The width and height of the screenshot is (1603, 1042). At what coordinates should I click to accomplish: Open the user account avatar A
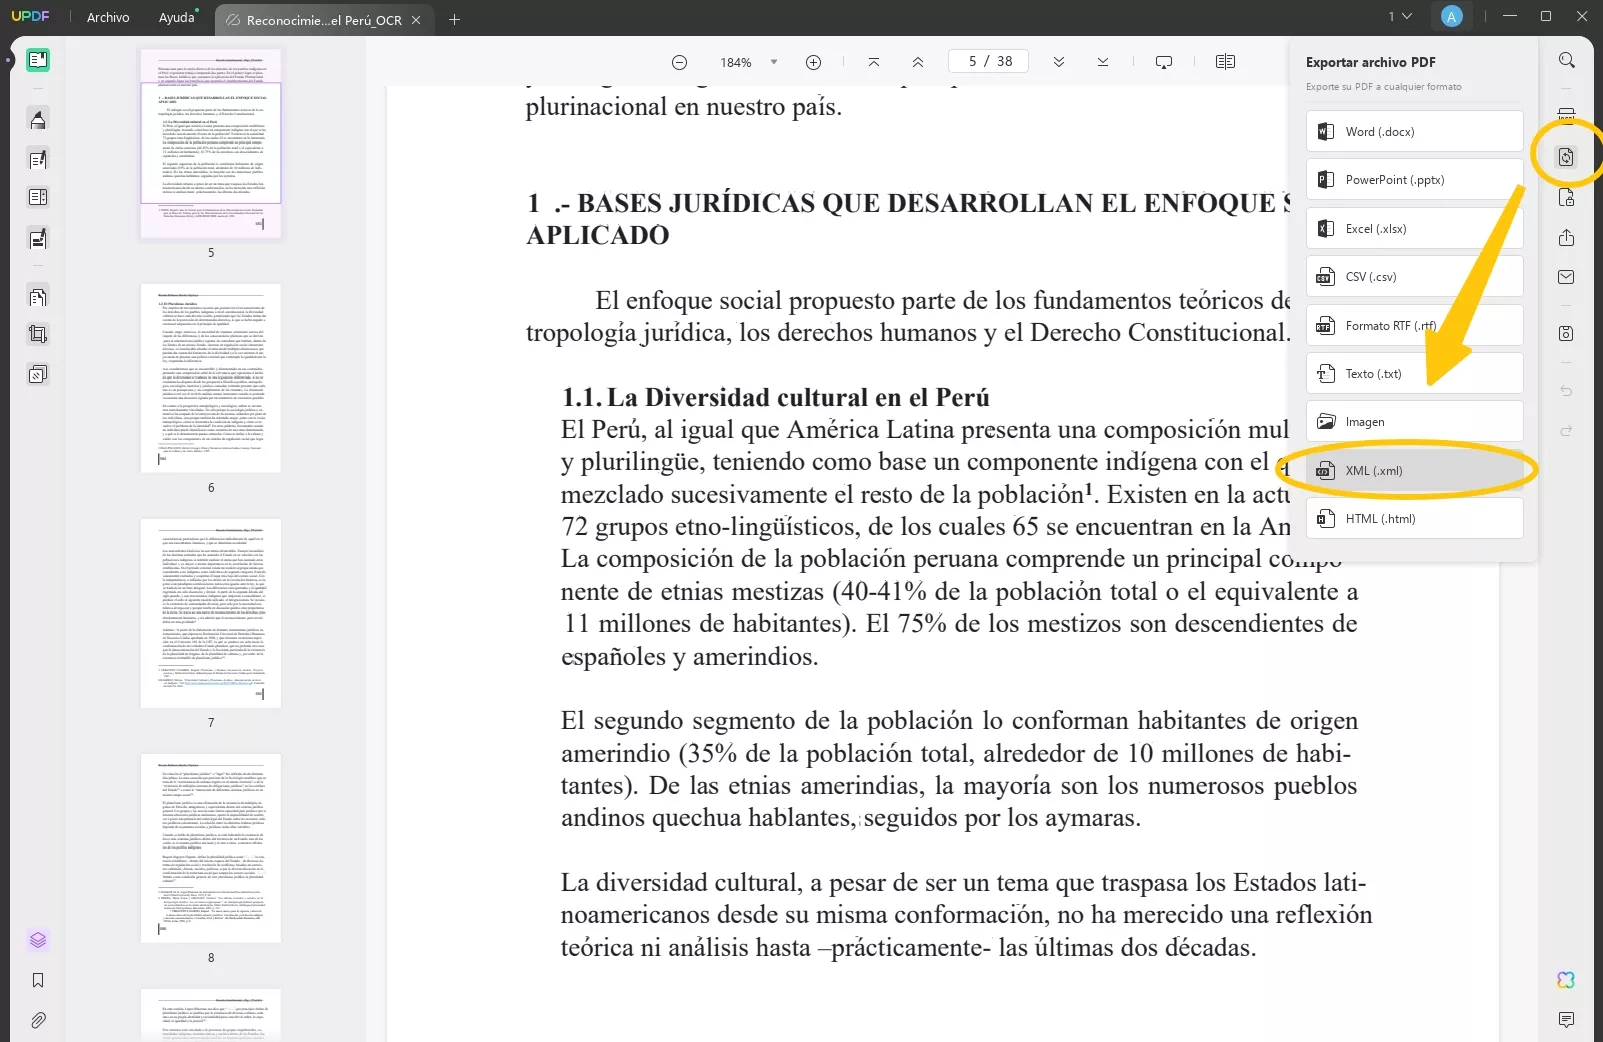(x=1452, y=17)
